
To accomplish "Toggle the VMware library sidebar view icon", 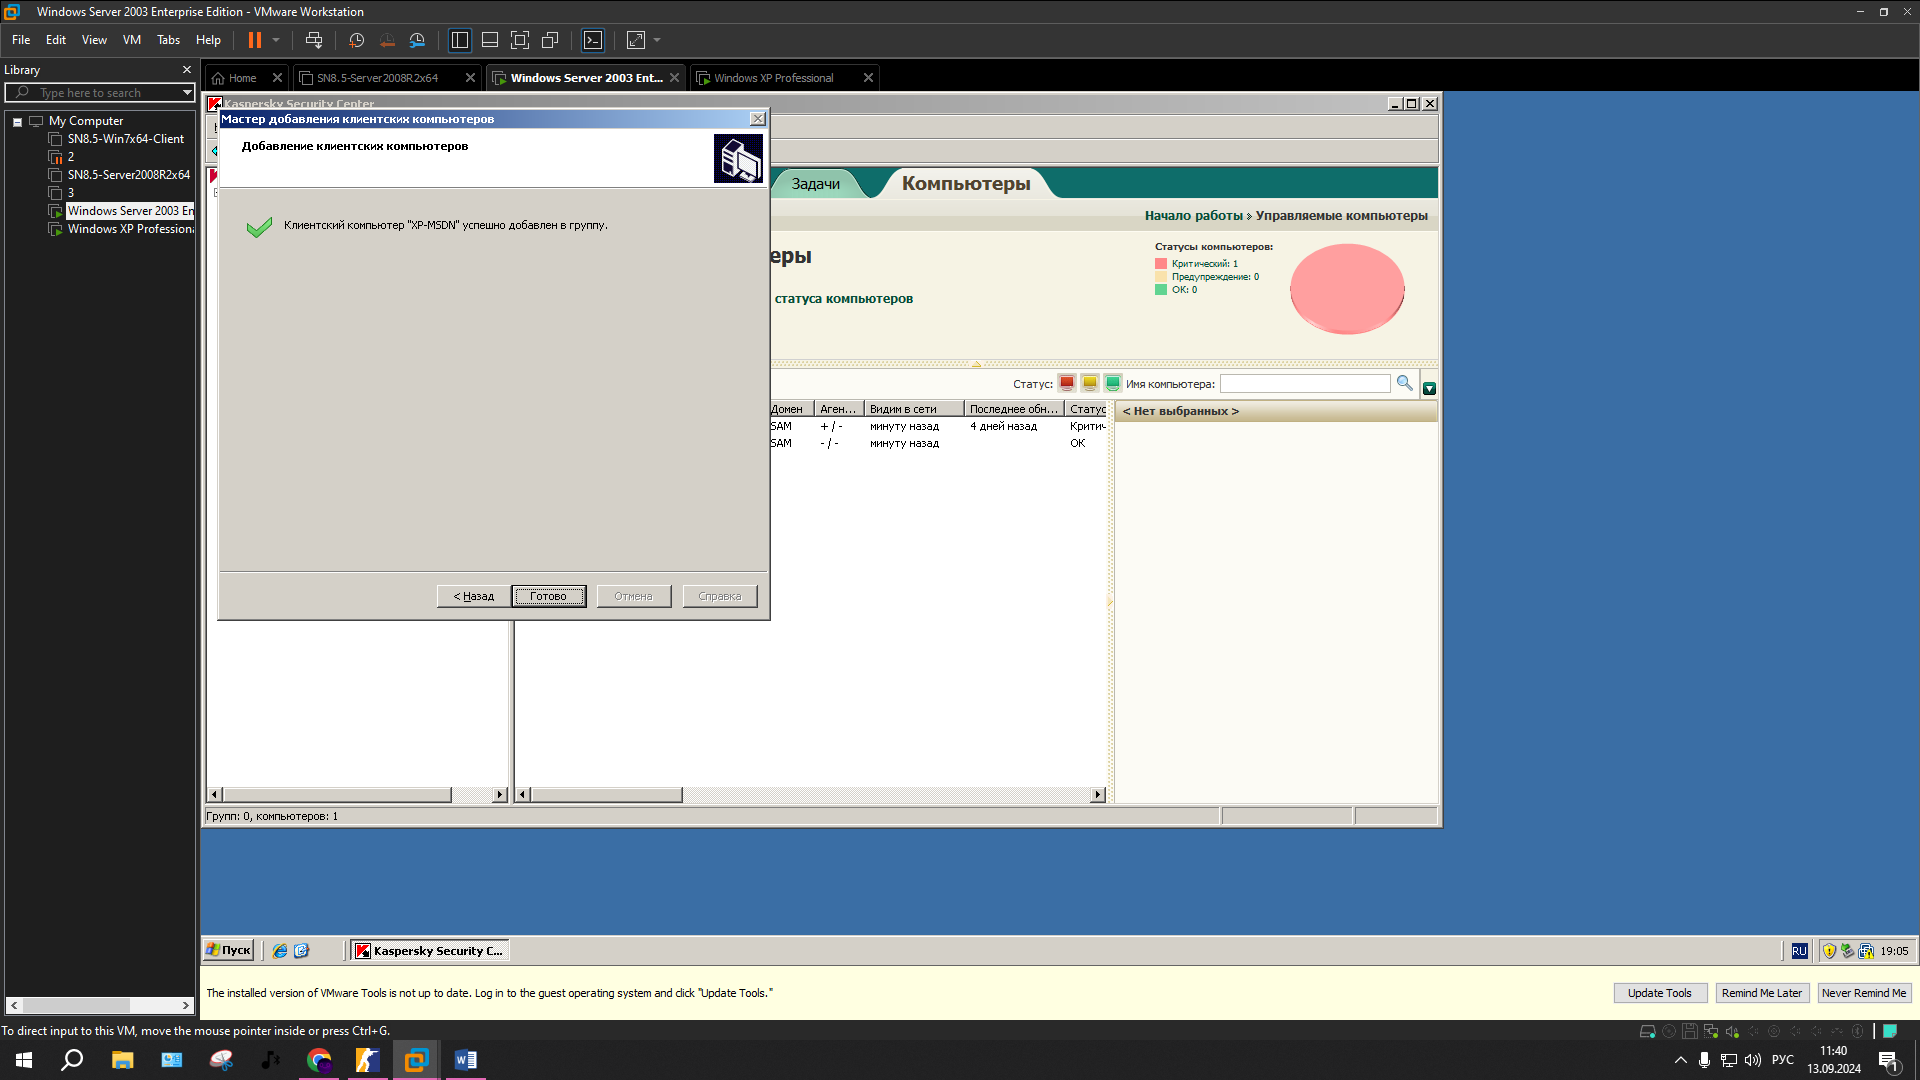I will (460, 40).
